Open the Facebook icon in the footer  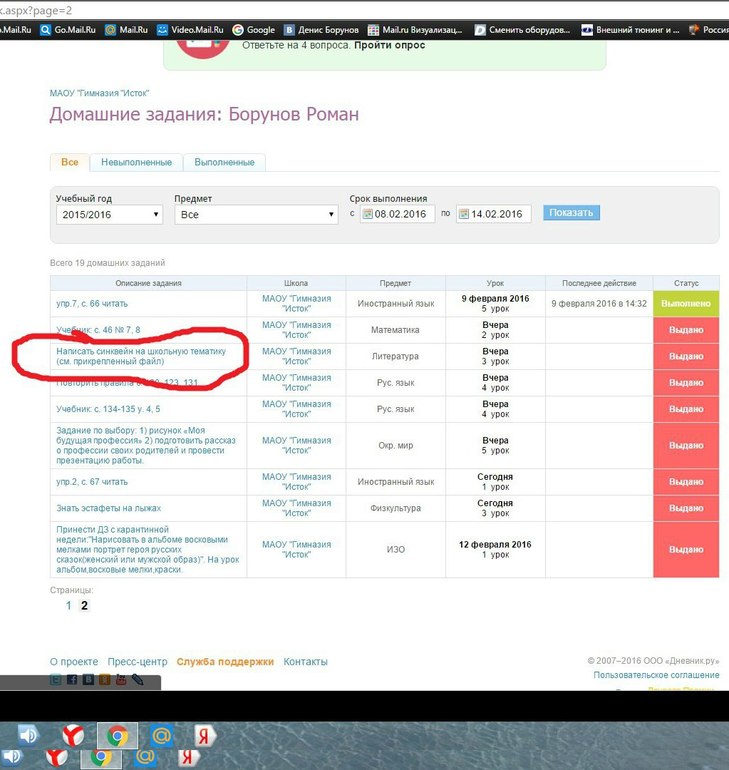point(72,680)
